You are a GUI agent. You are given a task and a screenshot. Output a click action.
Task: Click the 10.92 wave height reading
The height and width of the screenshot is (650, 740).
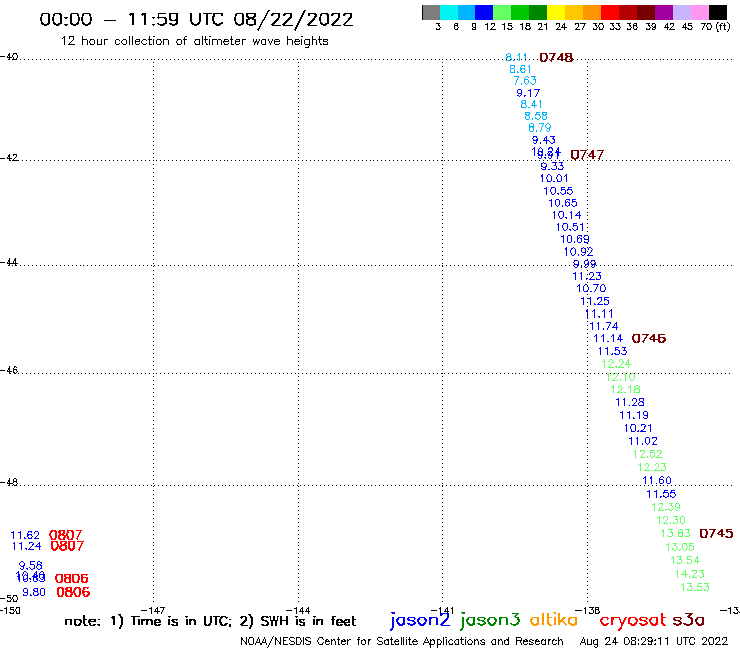click(x=579, y=252)
